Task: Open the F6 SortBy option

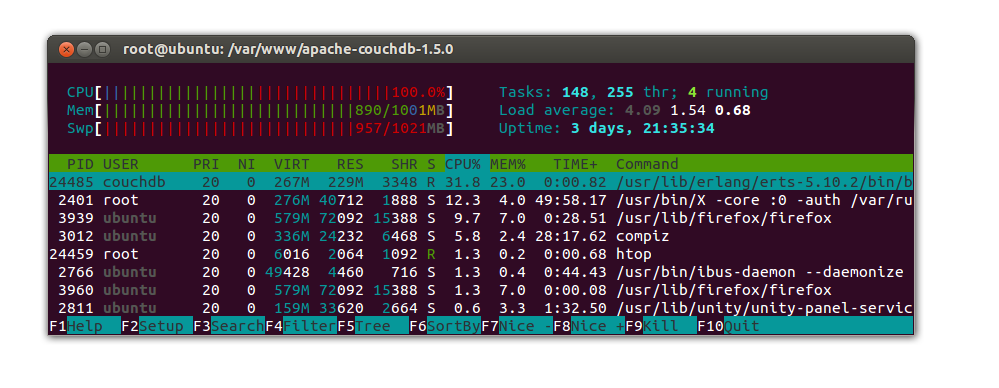Action: pyautogui.click(x=445, y=326)
